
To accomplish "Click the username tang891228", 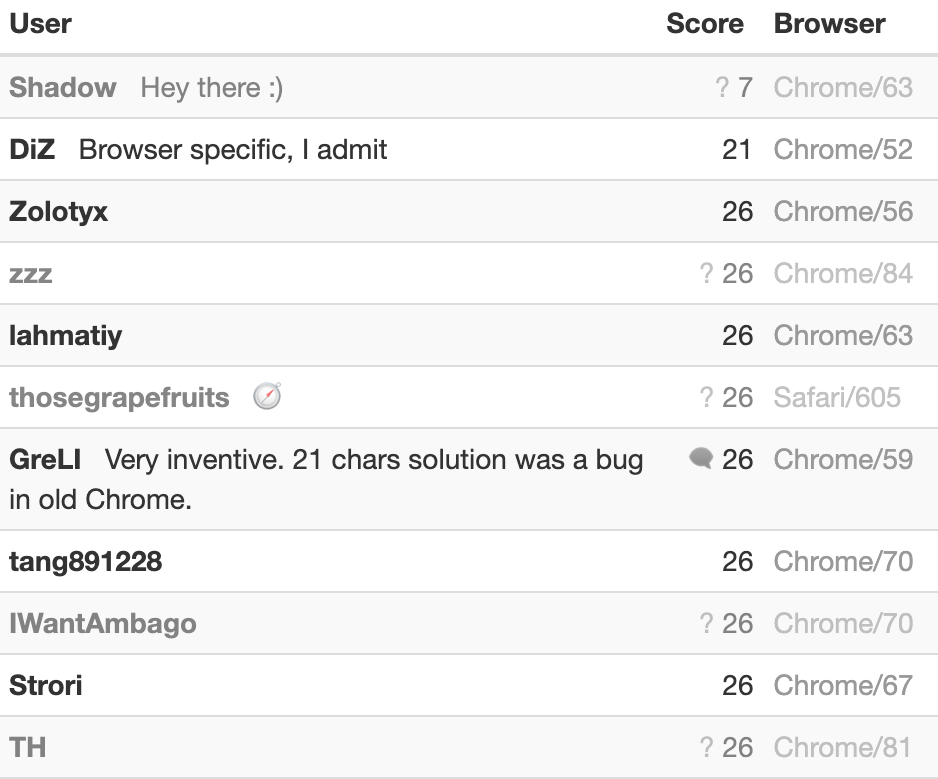I will (86, 562).
